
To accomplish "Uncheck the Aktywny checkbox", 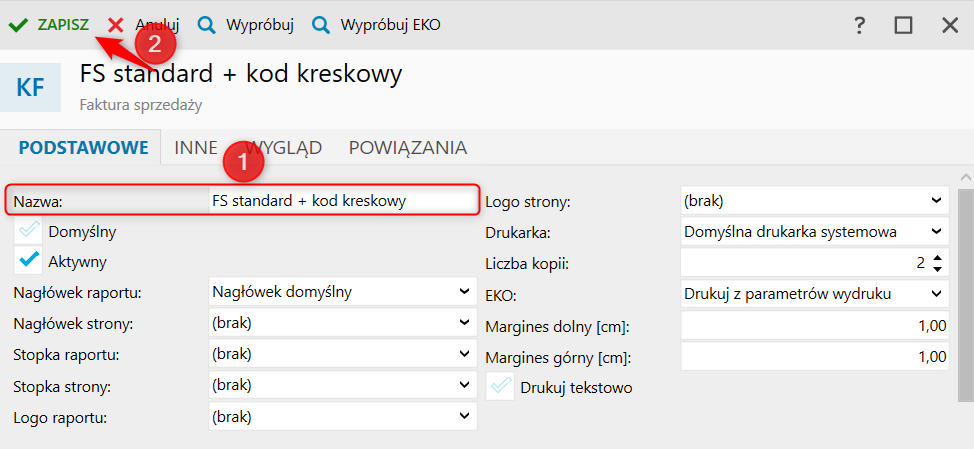I will click(29, 261).
